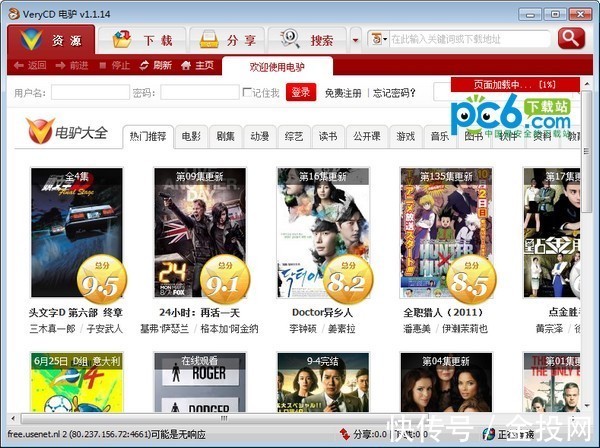Click the 用户名 username input field

[x=90, y=92]
